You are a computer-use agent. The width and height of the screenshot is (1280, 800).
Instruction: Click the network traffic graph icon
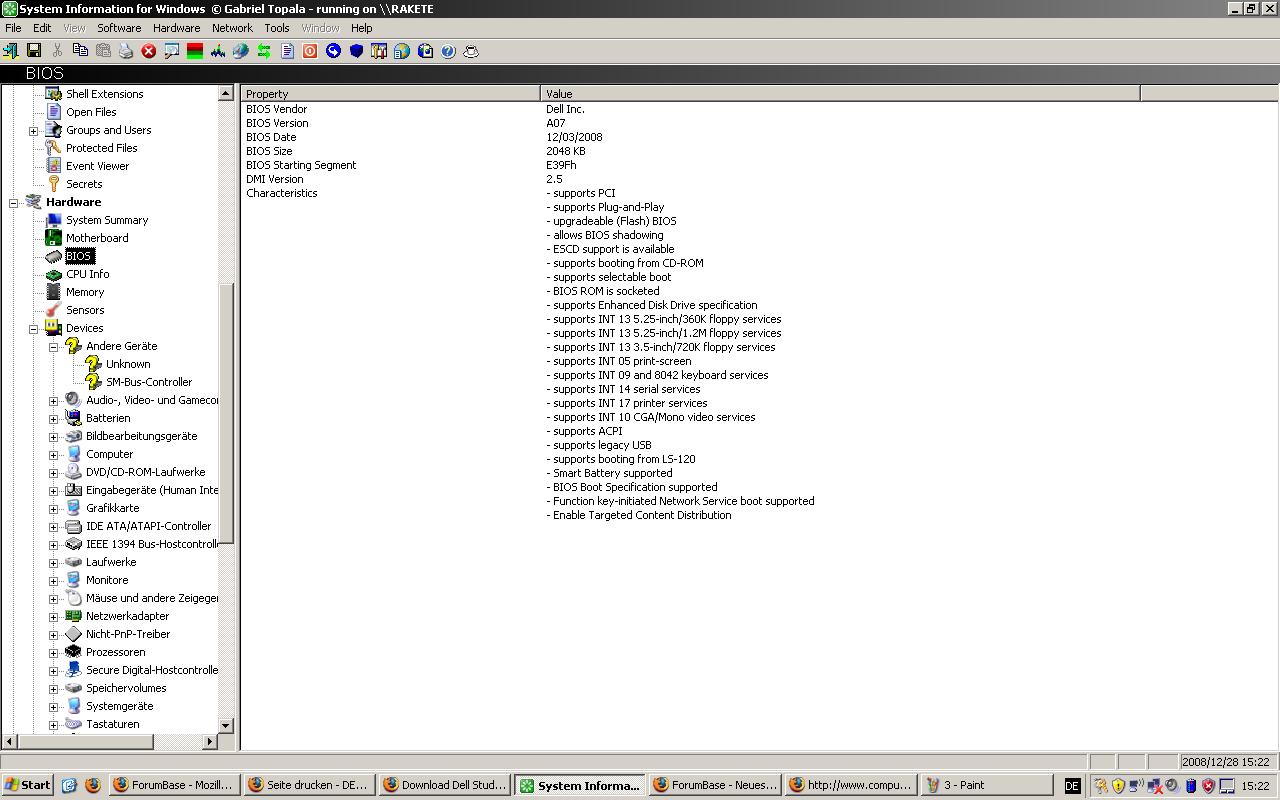coord(218,51)
